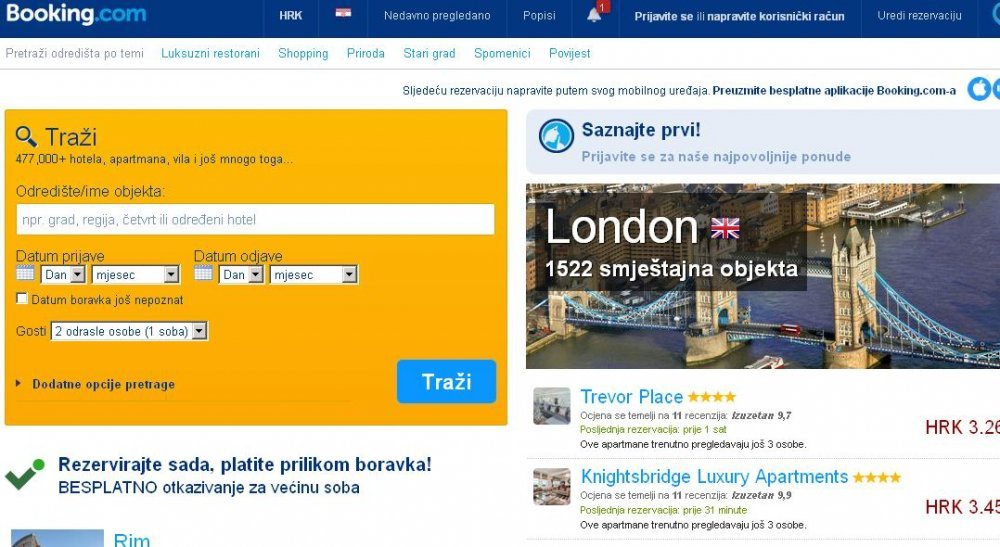Click the blue Traži search button
The height and width of the screenshot is (547, 1000).
[446, 381]
